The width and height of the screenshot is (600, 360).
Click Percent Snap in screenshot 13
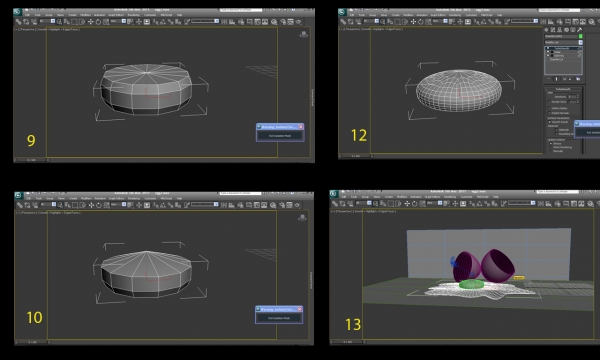coord(486,204)
